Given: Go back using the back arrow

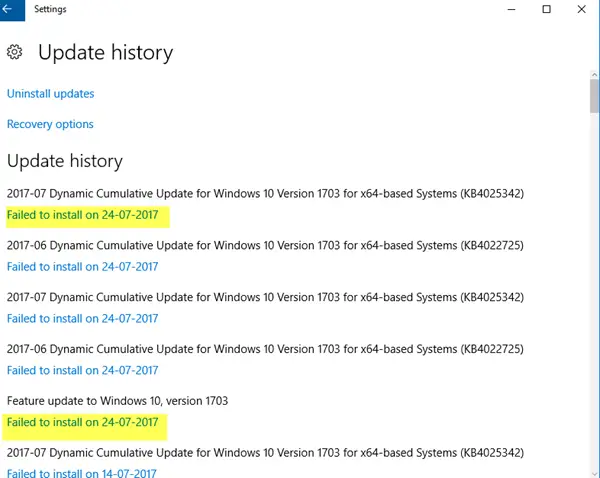Looking at the screenshot, I should tap(12, 10).
